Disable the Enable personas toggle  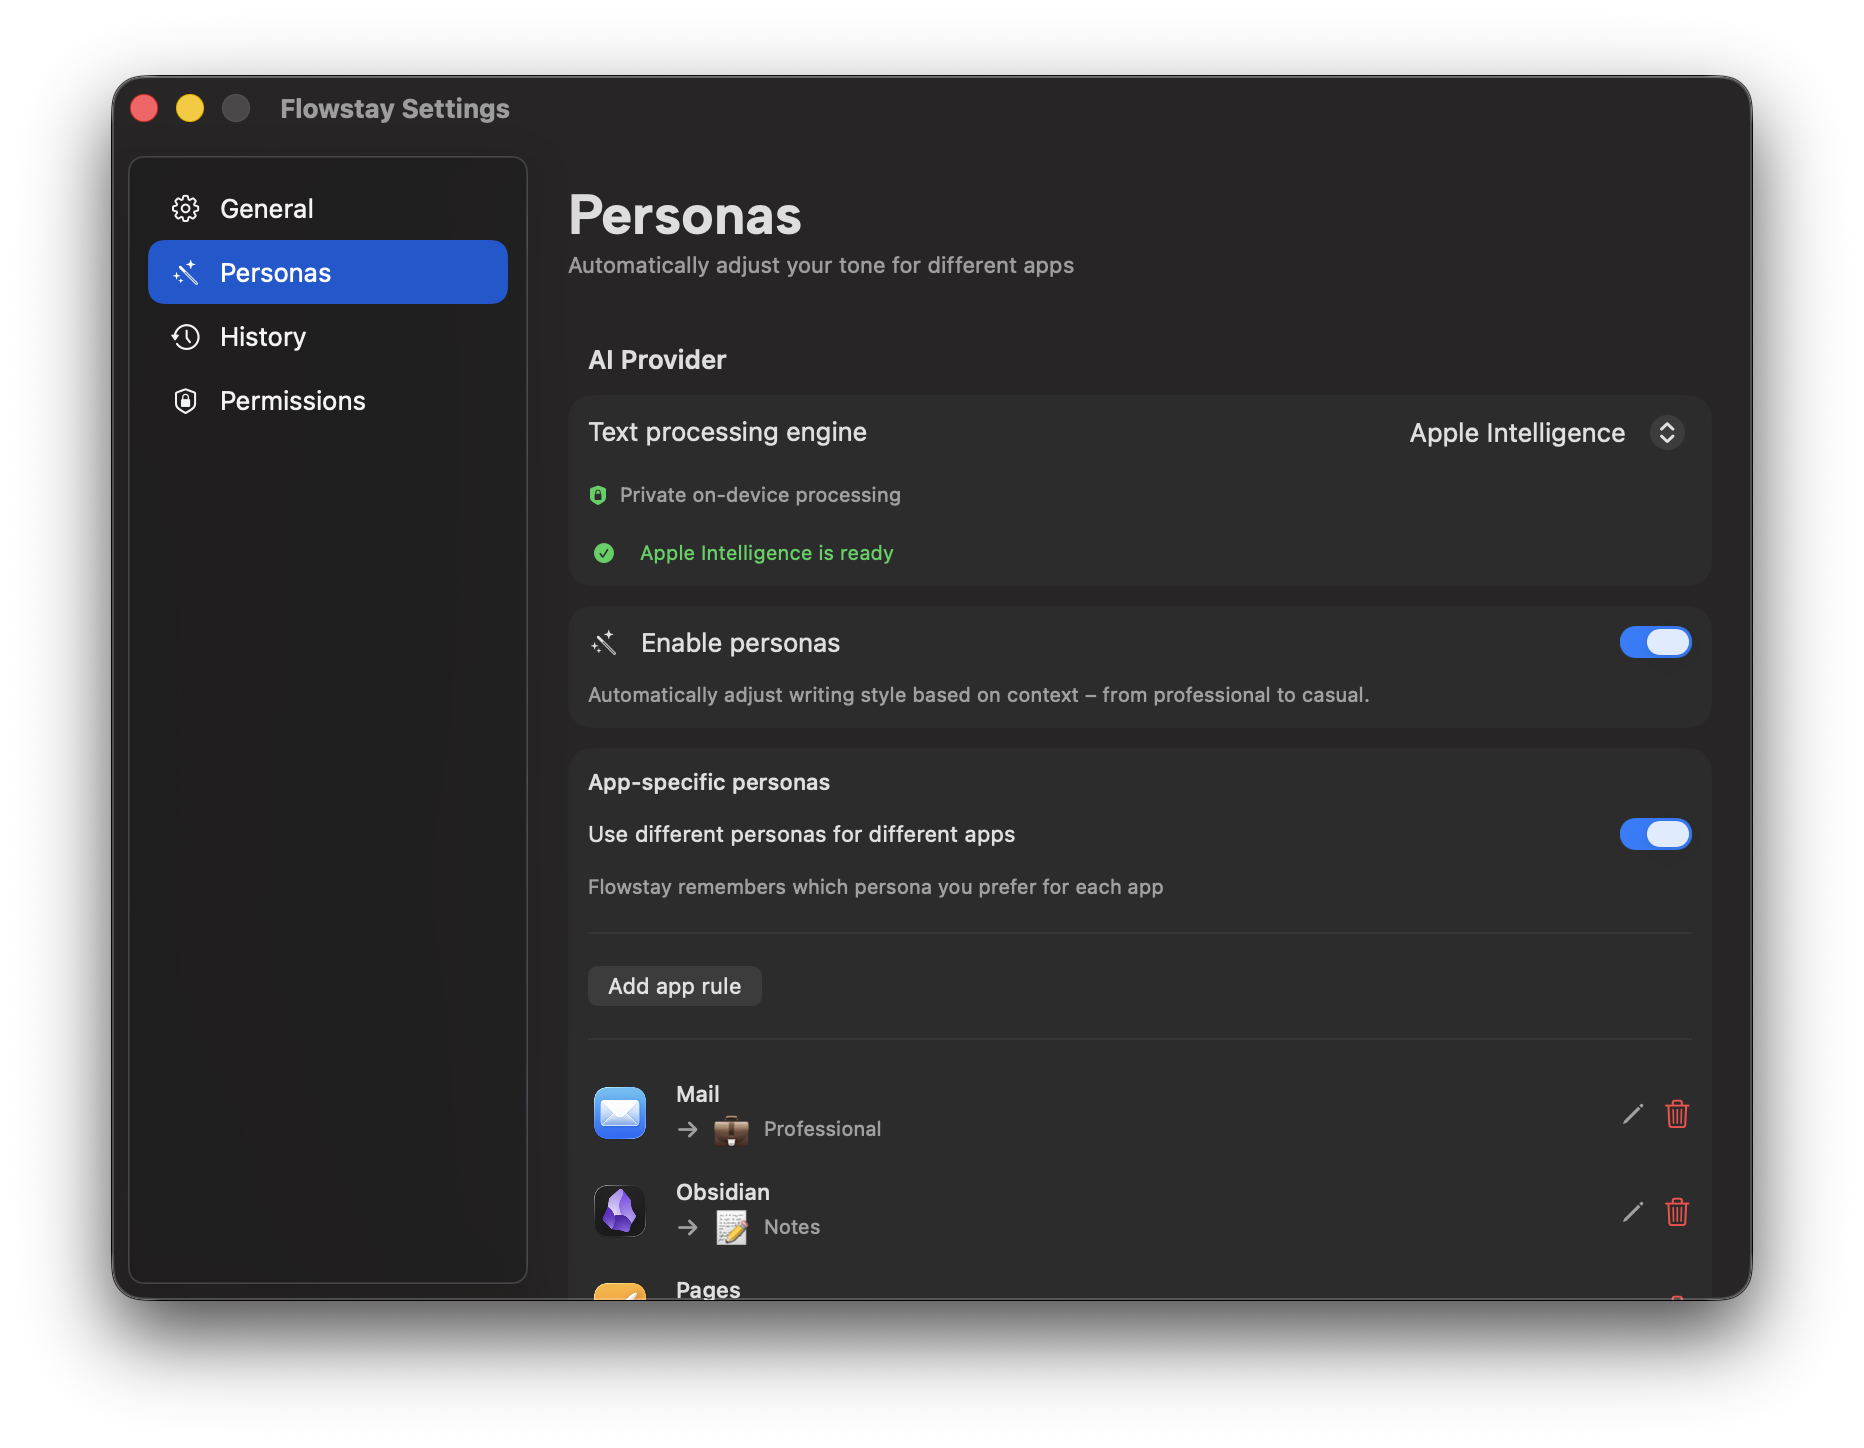[1655, 643]
